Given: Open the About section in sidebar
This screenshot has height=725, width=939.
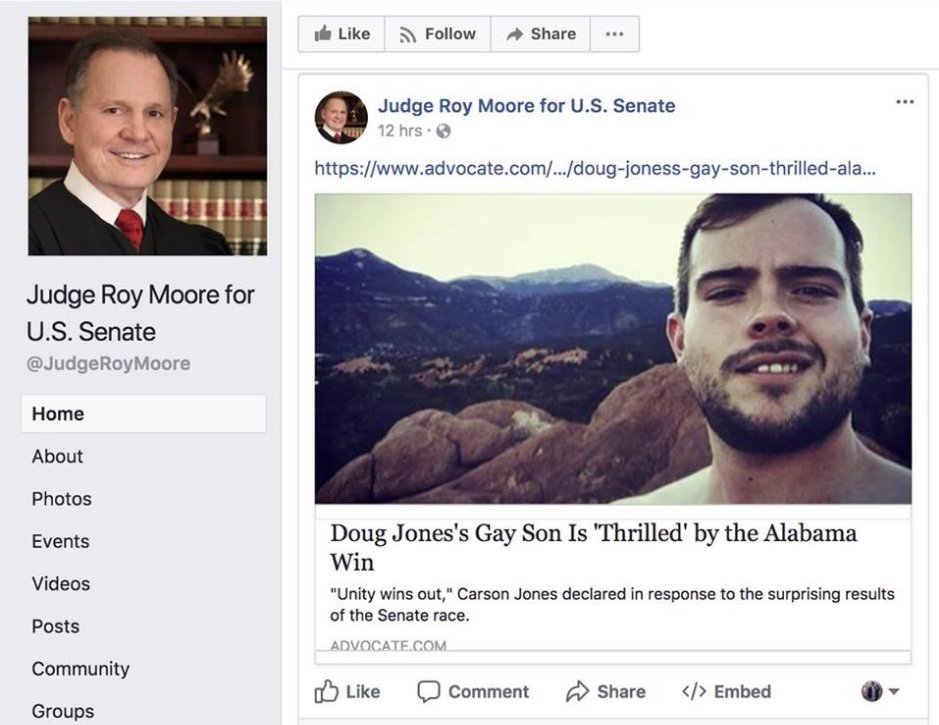Looking at the screenshot, I should [58, 456].
